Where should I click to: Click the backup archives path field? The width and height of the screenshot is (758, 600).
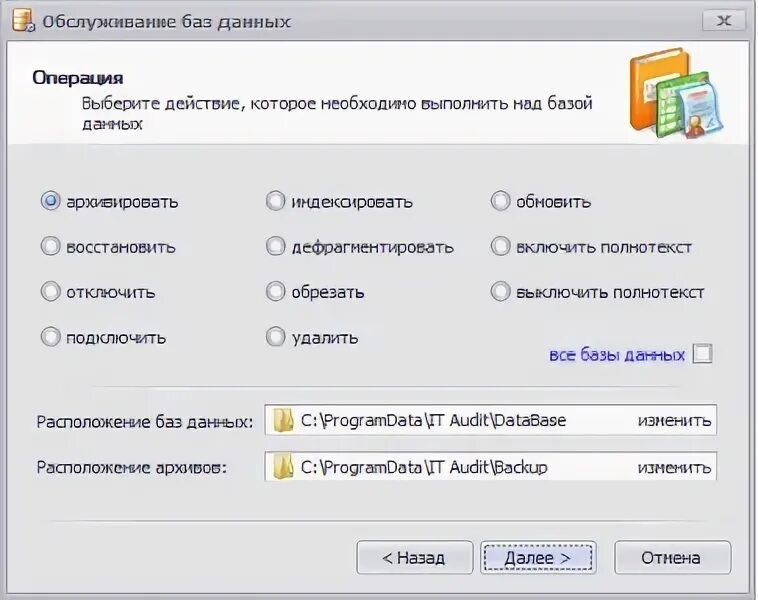point(490,467)
